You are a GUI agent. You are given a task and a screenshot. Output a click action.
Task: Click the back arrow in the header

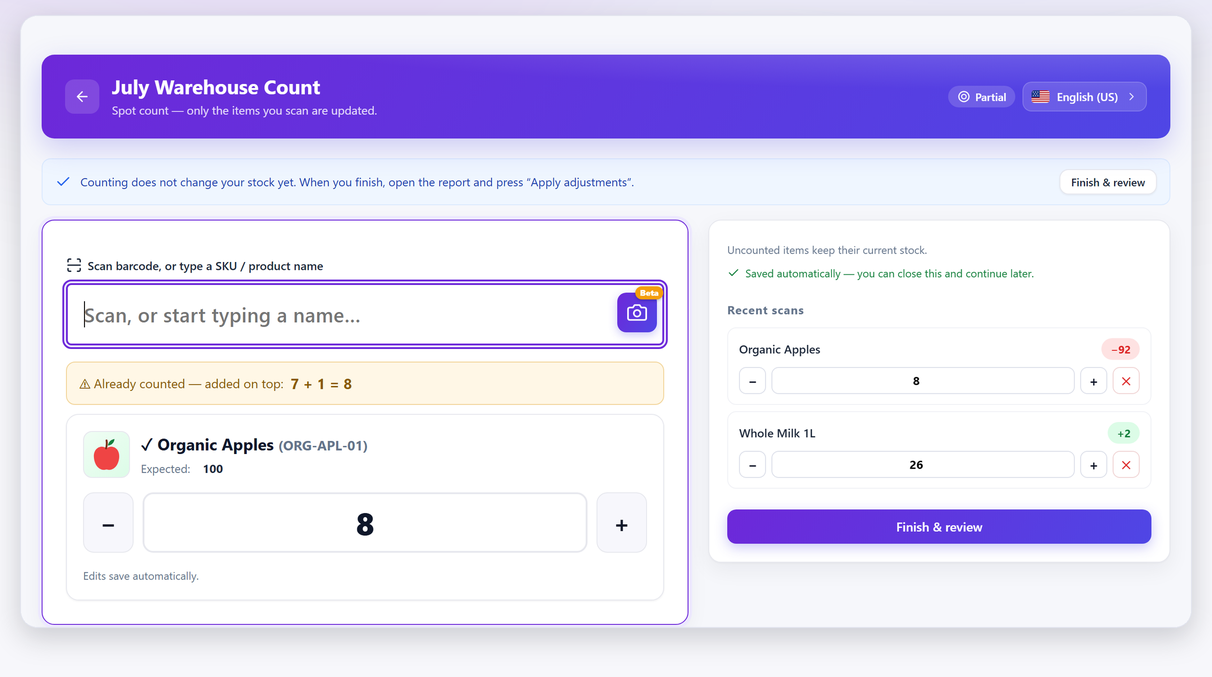coord(82,97)
